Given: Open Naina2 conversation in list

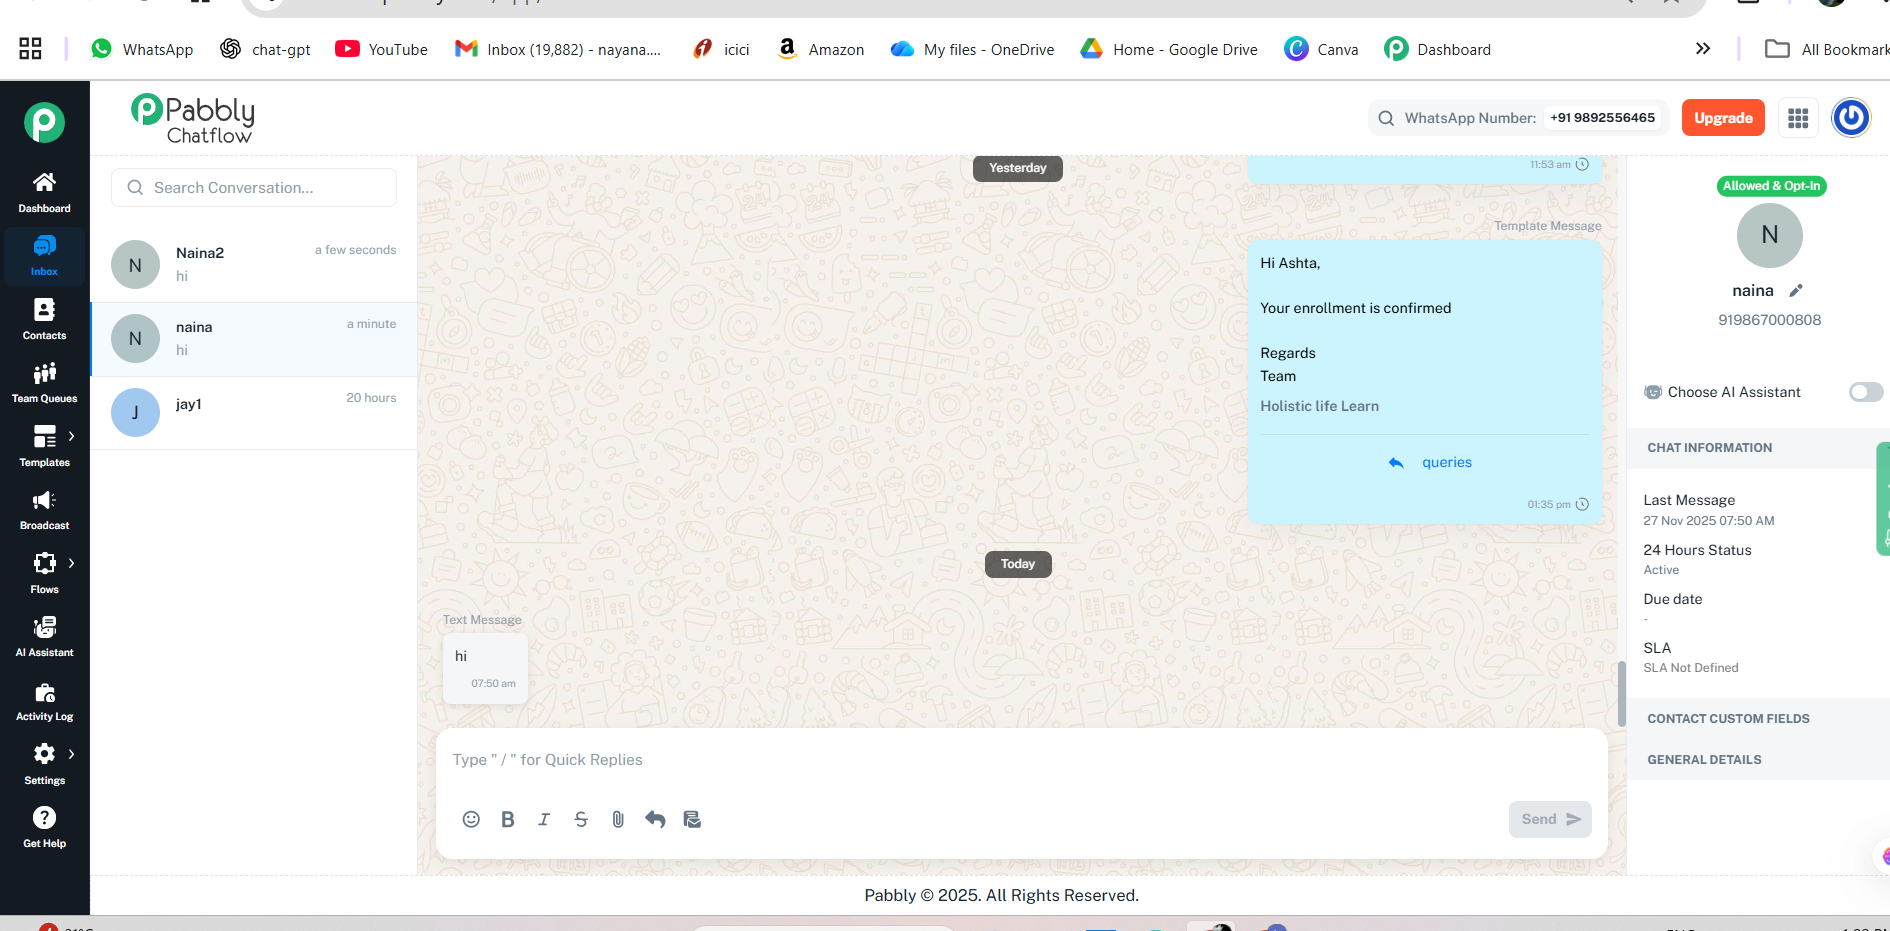Looking at the screenshot, I should click(x=254, y=265).
